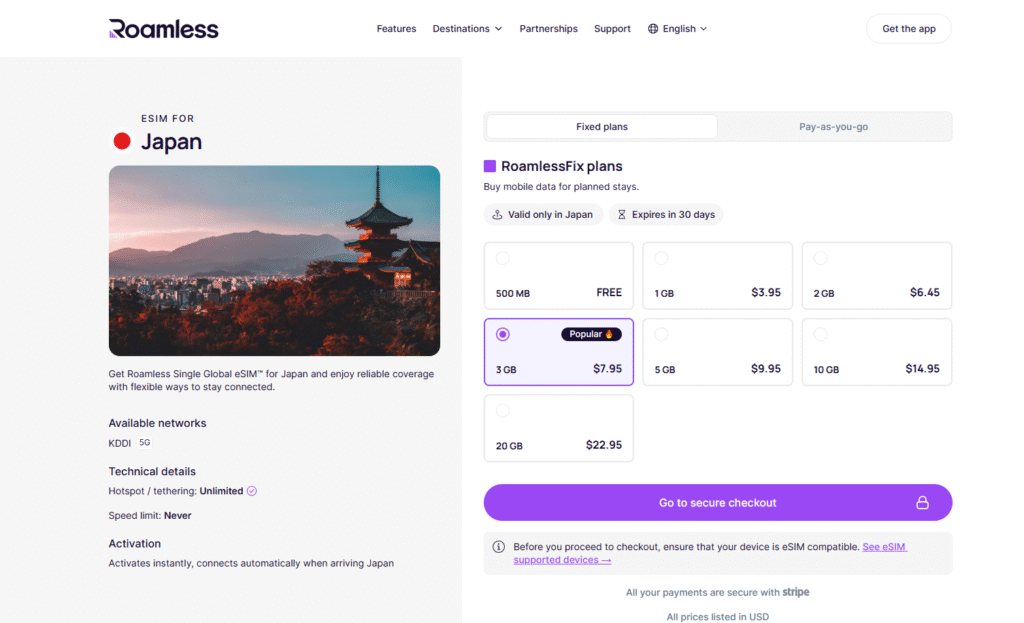Click the lock icon on checkout button
The height and width of the screenshot is (623, 1024).
point(922,503)
